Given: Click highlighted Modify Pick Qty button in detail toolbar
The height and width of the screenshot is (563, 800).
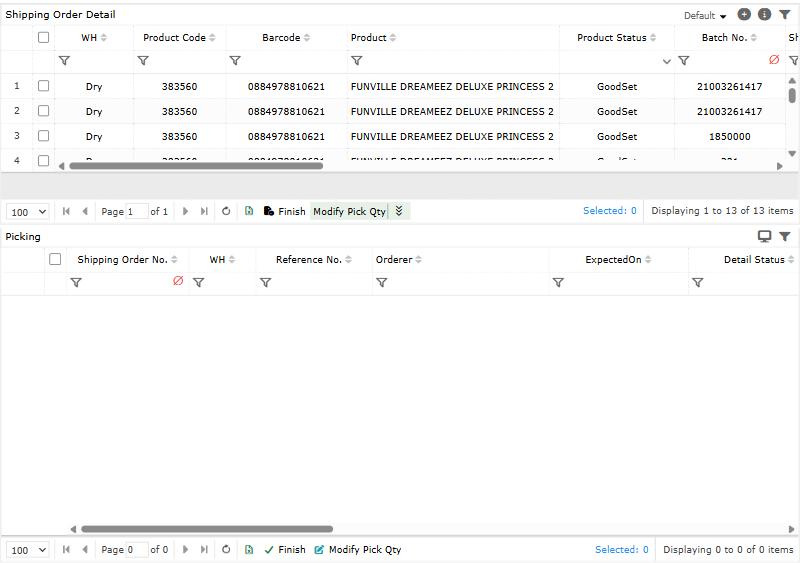Looking at the screenshot, I should pyautogui.click(x=349, y=211).
